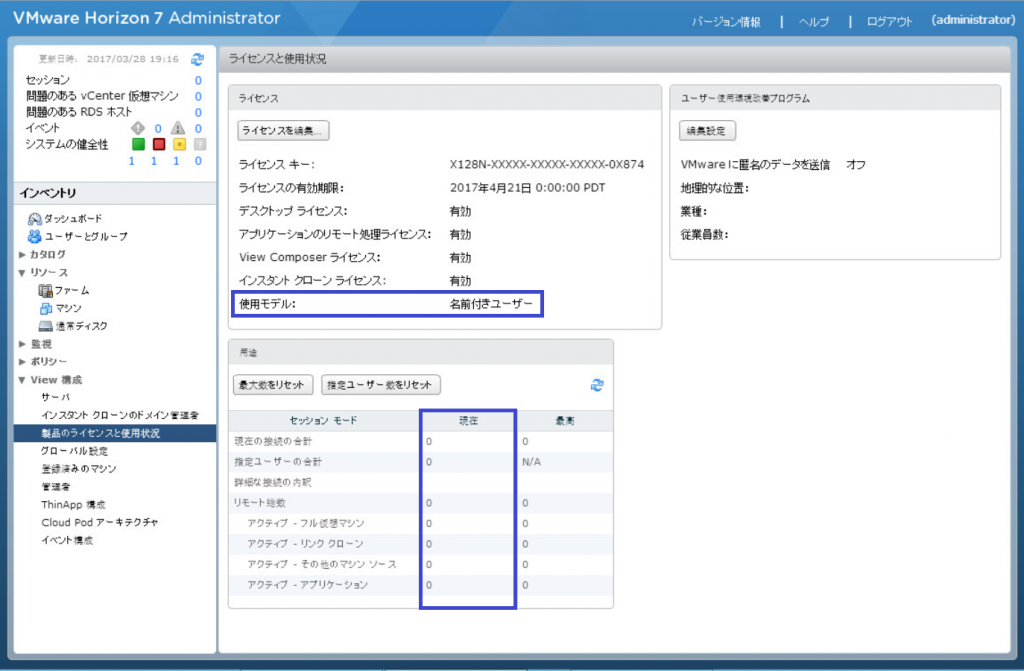Click ログアウト in the header
The height and width of the screenshot is (671, 1024).
[x=889, y=22]
